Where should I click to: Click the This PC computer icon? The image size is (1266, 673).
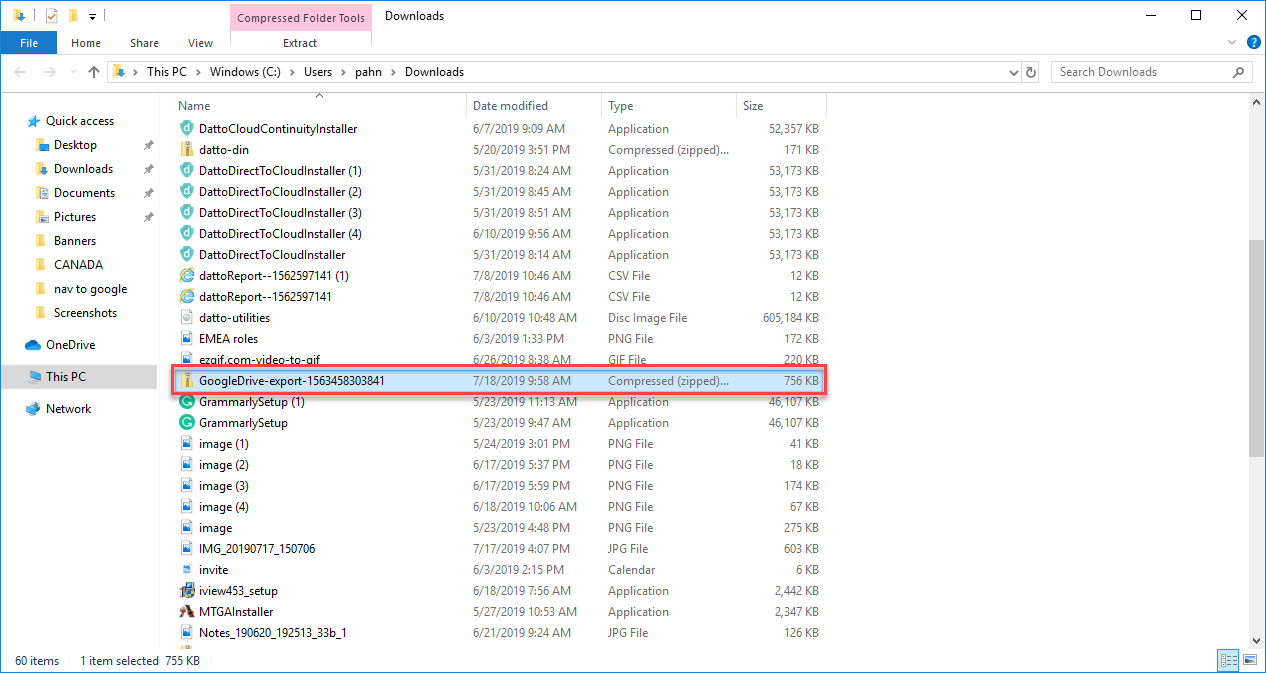pos(34,377)
